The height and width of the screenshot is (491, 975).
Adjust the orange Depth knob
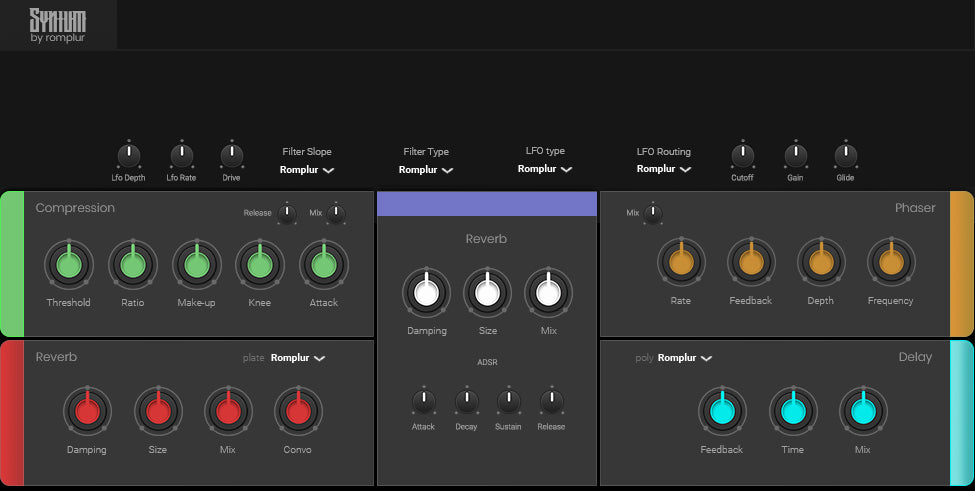pos(821,262)
